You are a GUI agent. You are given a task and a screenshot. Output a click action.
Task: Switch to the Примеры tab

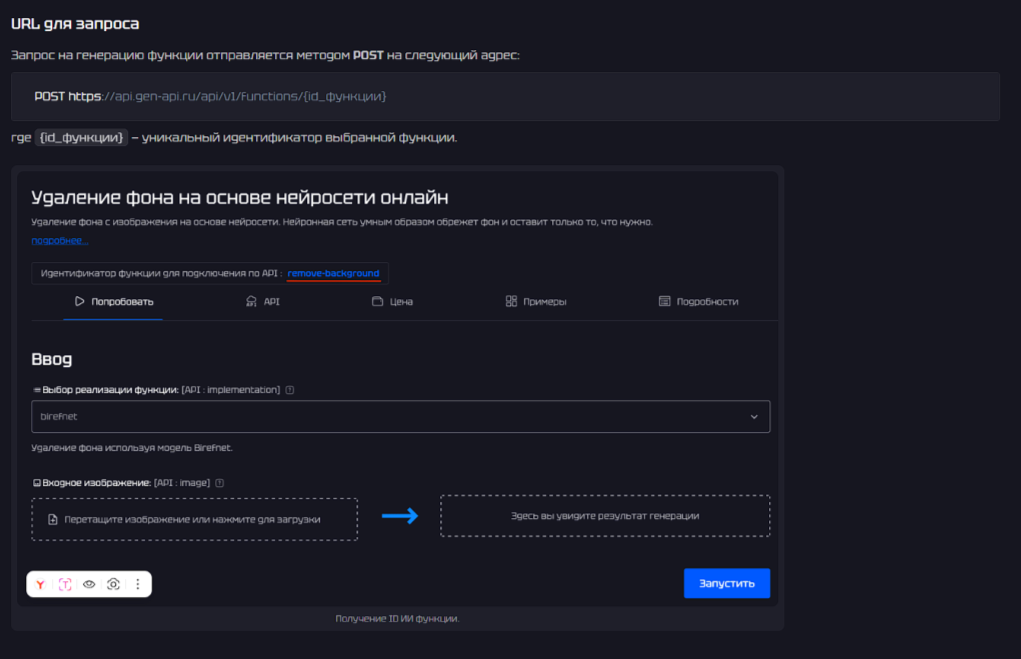[x=536, y=301]
